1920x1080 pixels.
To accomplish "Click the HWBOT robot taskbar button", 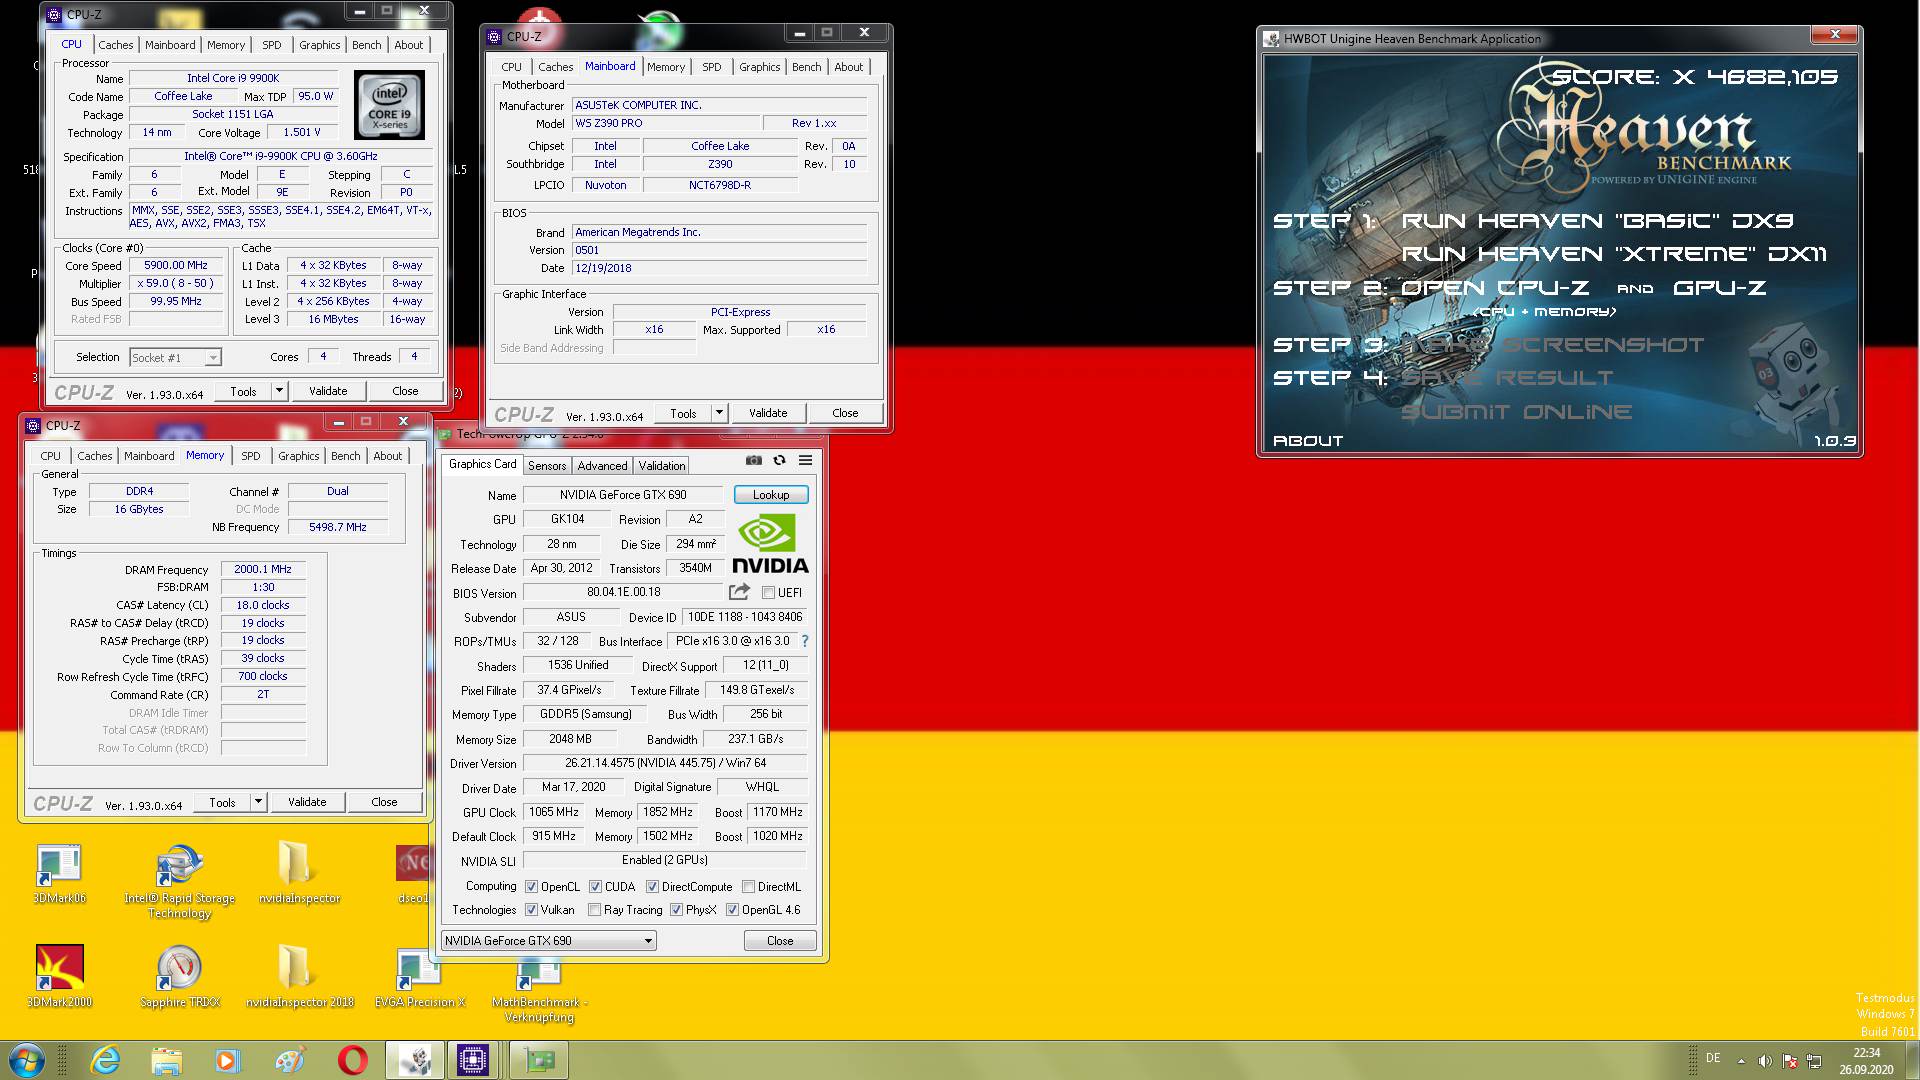I will (x=414, y=1060).
